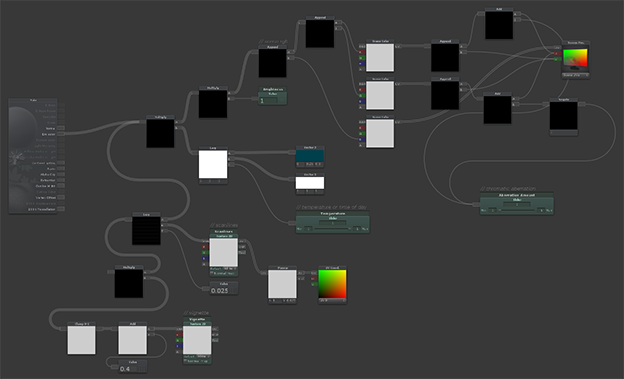Click the green G output of Vignette texture
The image size is (624, 379).
click(x=178, y=341)
